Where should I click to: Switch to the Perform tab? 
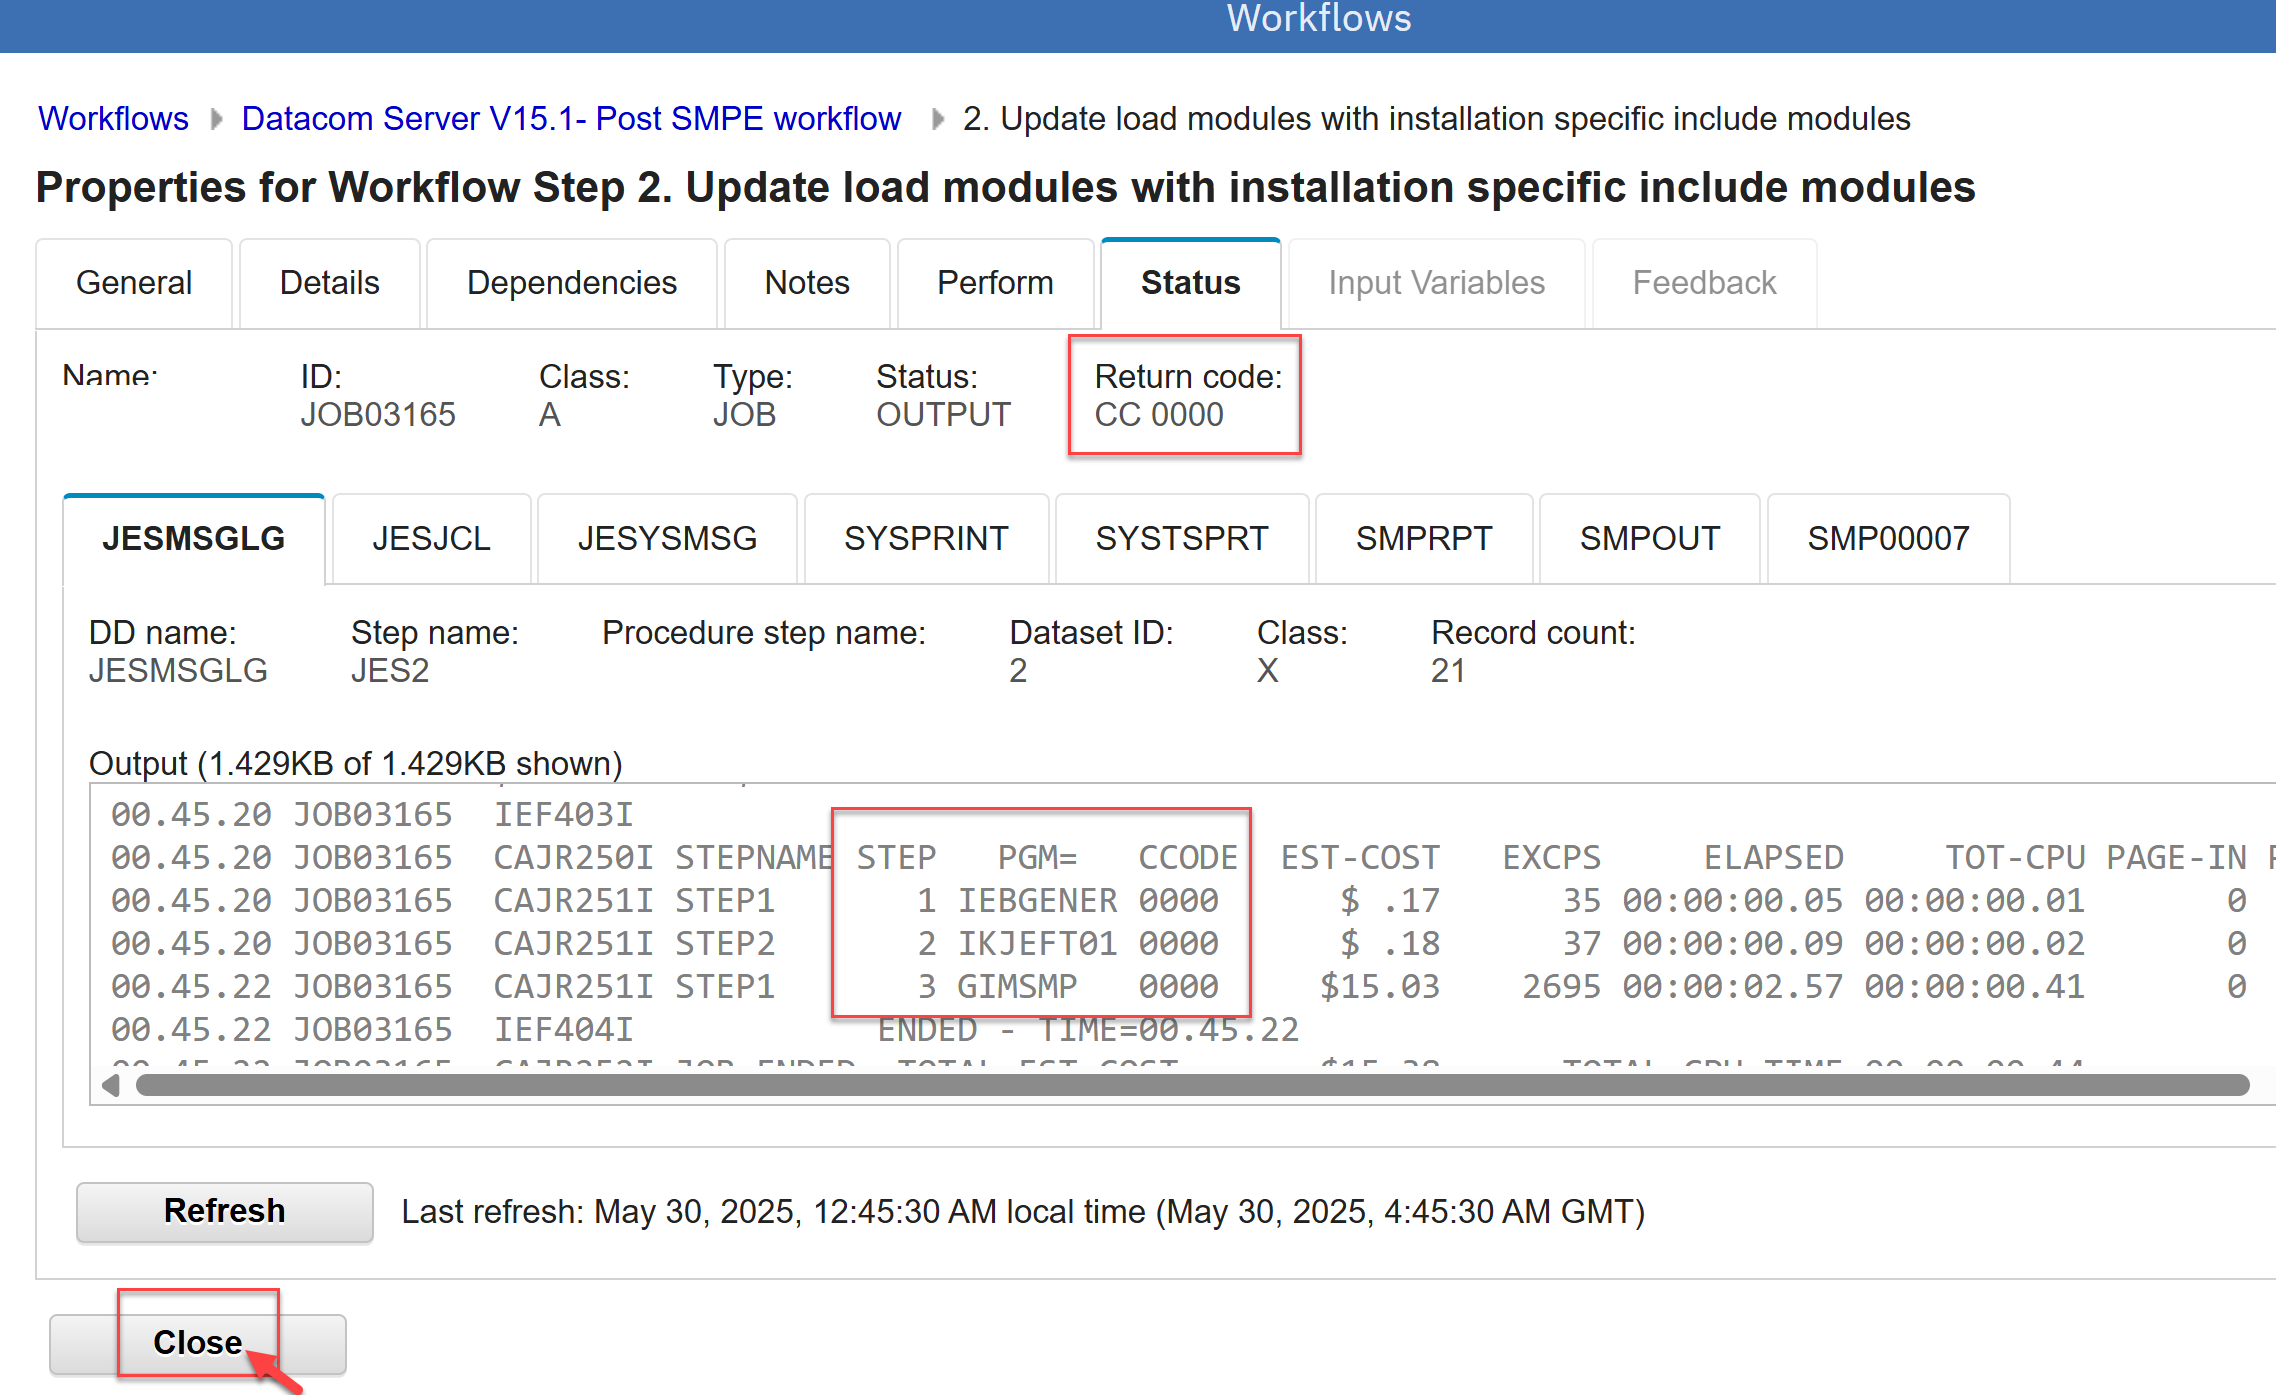pos(994,283)
